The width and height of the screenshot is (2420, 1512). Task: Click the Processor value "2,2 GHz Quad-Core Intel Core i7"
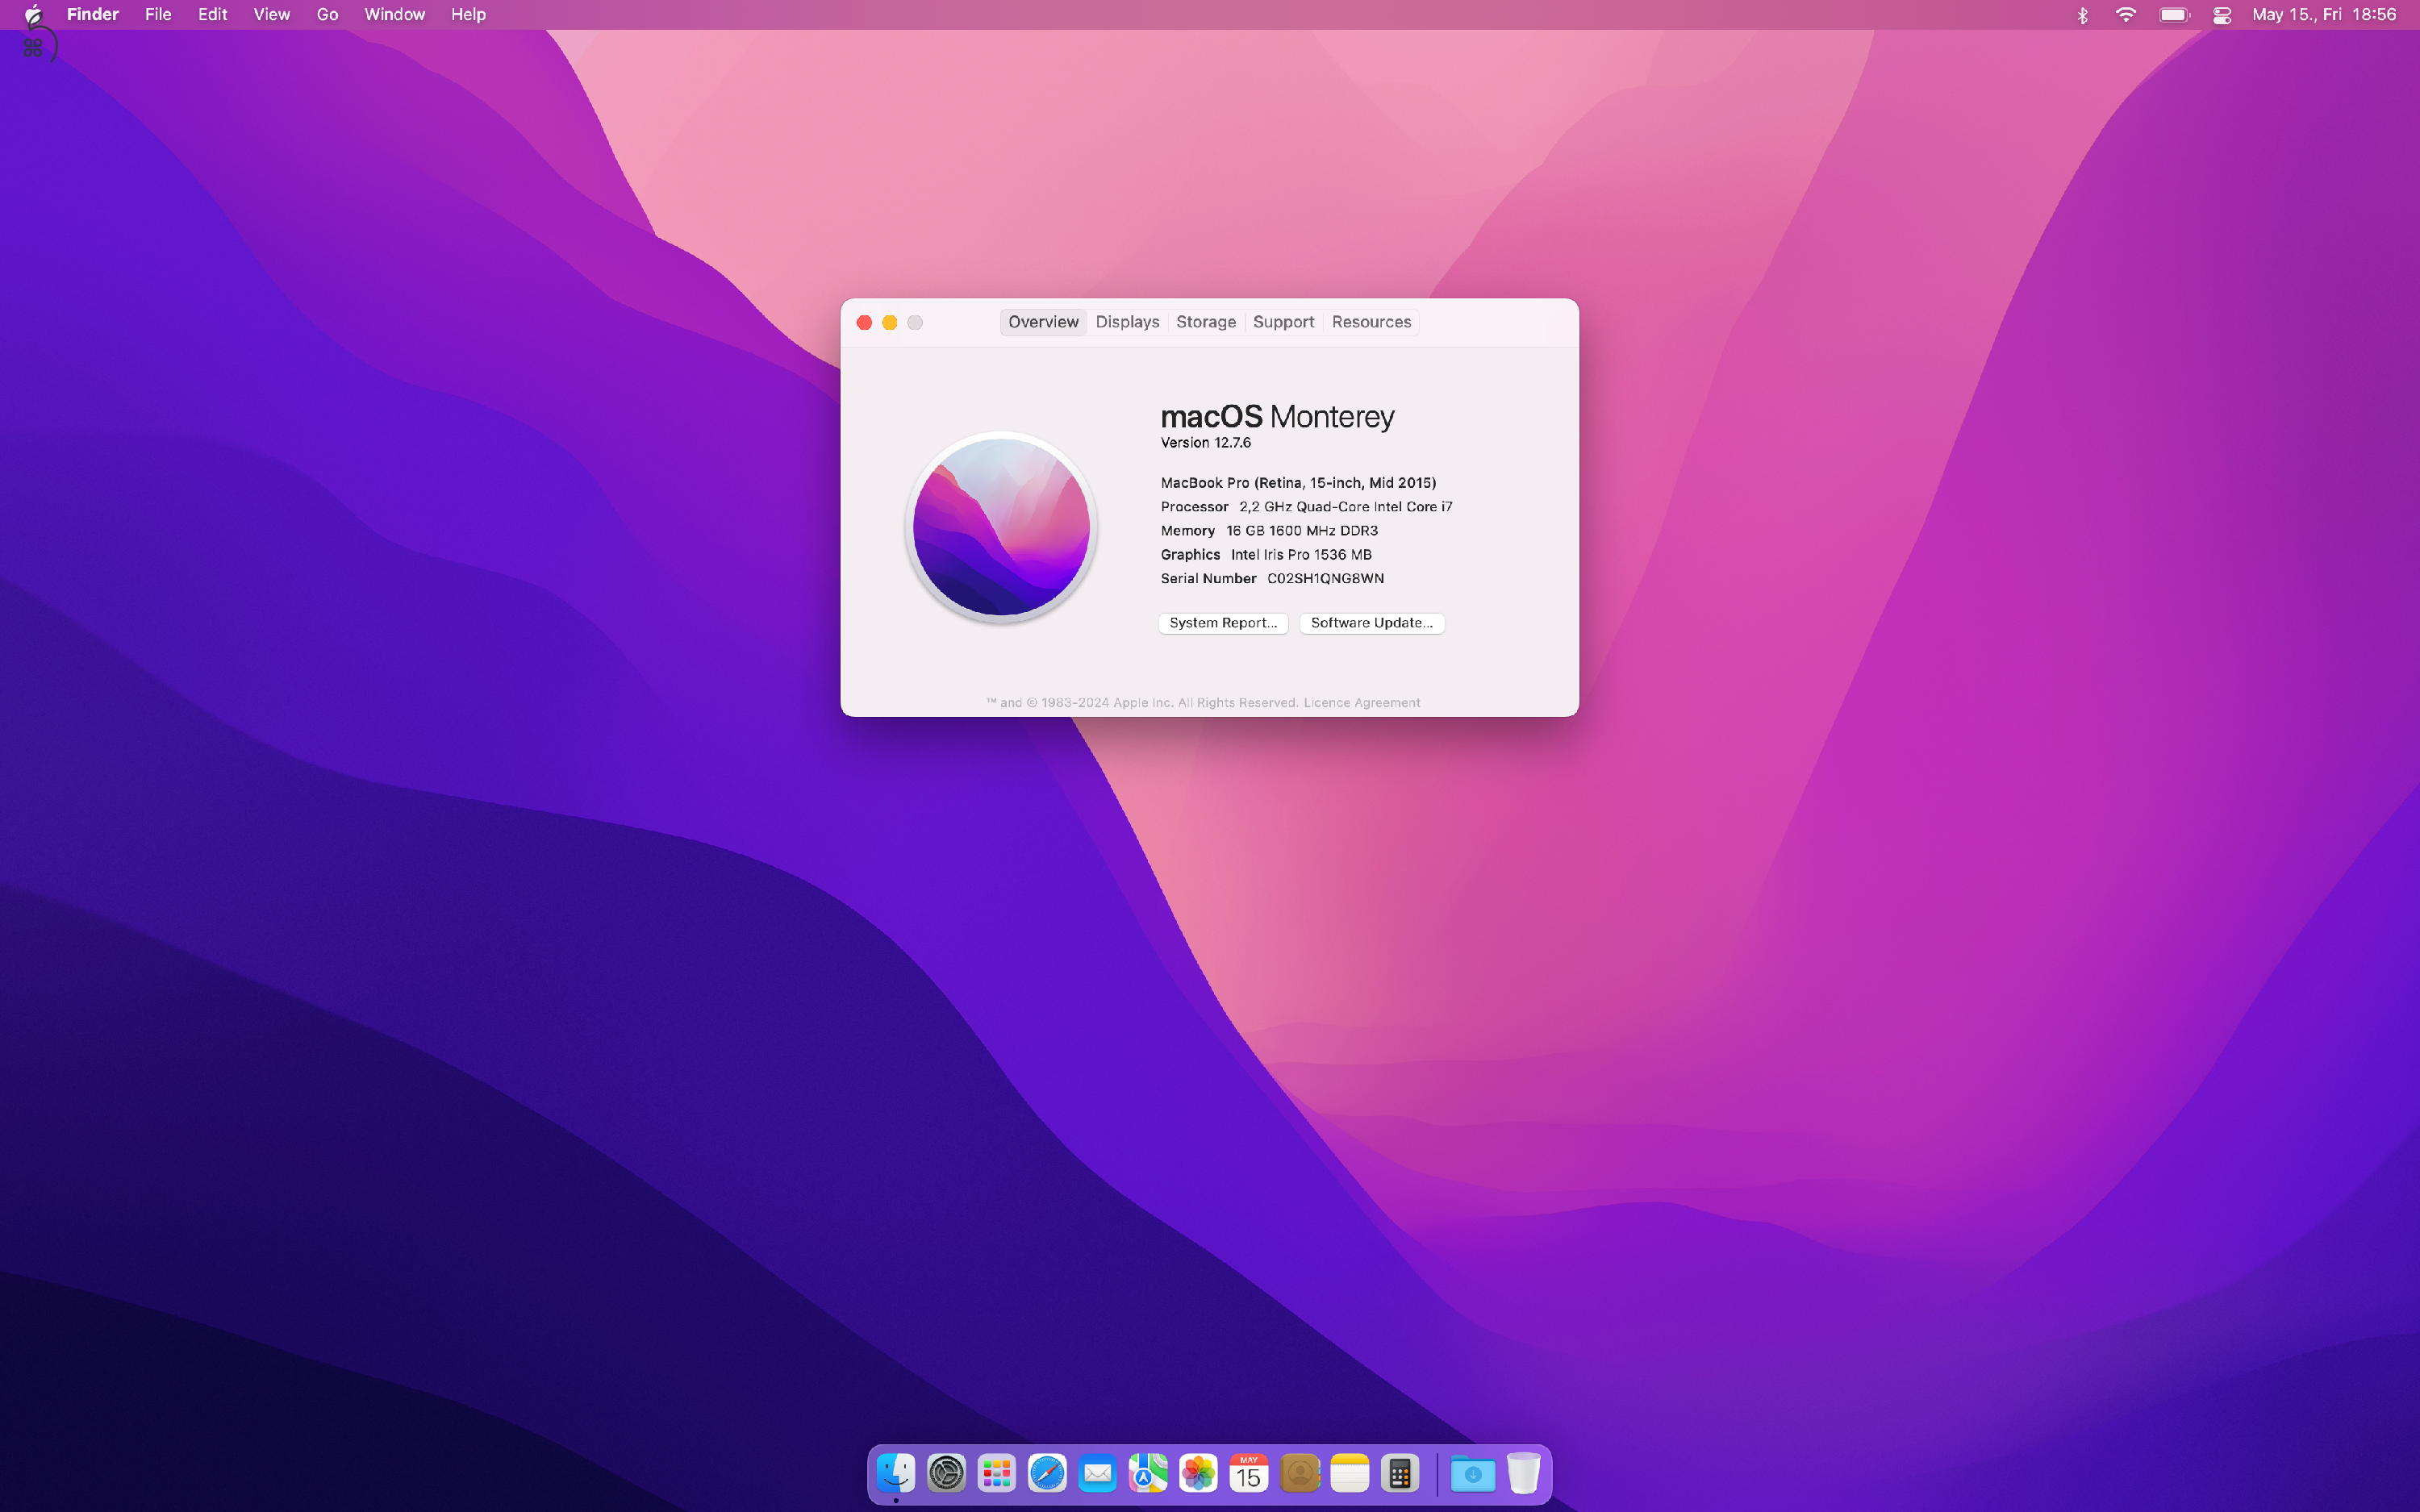pos(1345,507)
